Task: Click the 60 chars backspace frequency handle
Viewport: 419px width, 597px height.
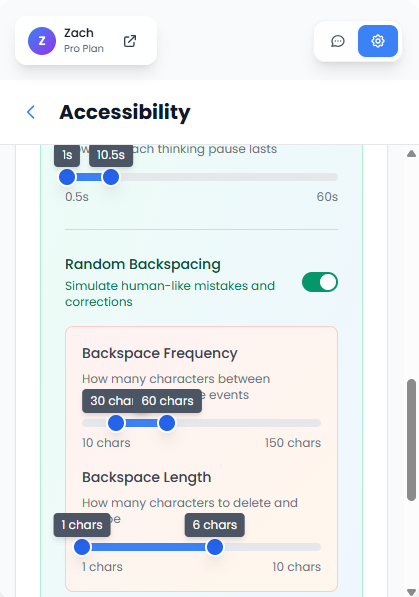Action: tap(167, 423)
